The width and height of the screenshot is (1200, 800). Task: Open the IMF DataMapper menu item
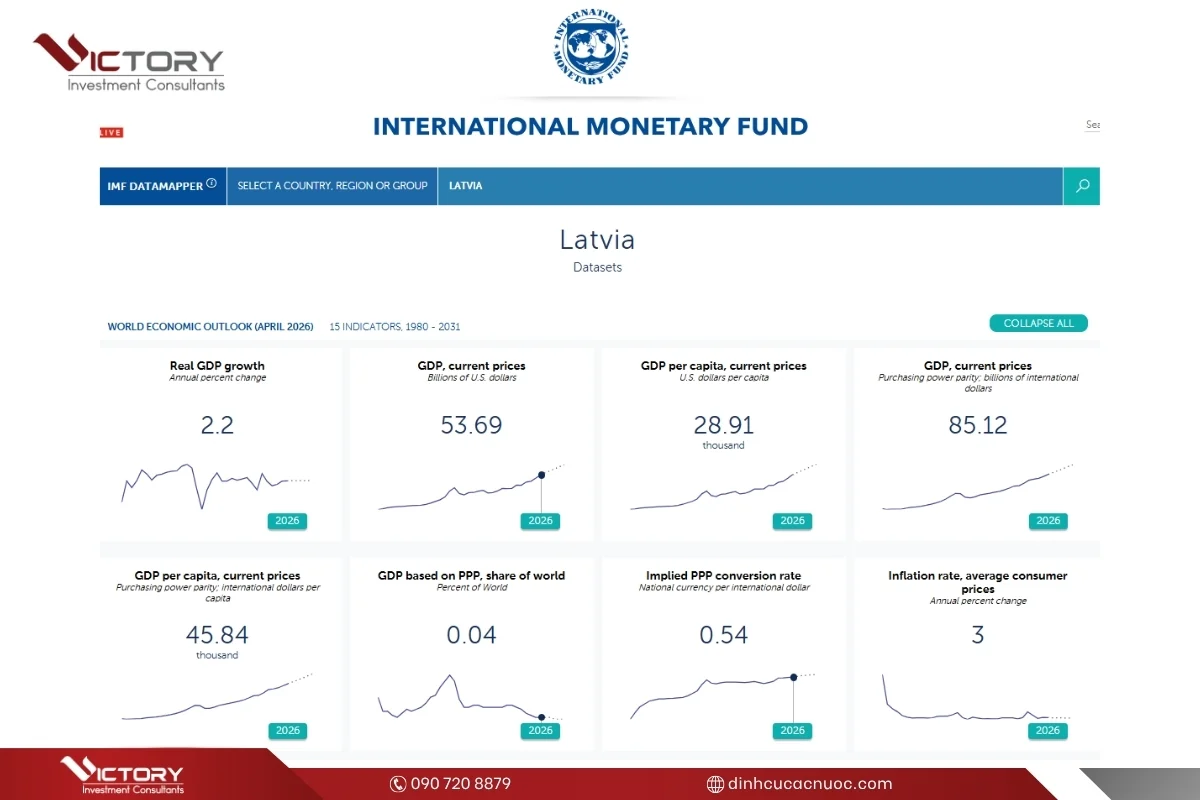coord(163,186)
